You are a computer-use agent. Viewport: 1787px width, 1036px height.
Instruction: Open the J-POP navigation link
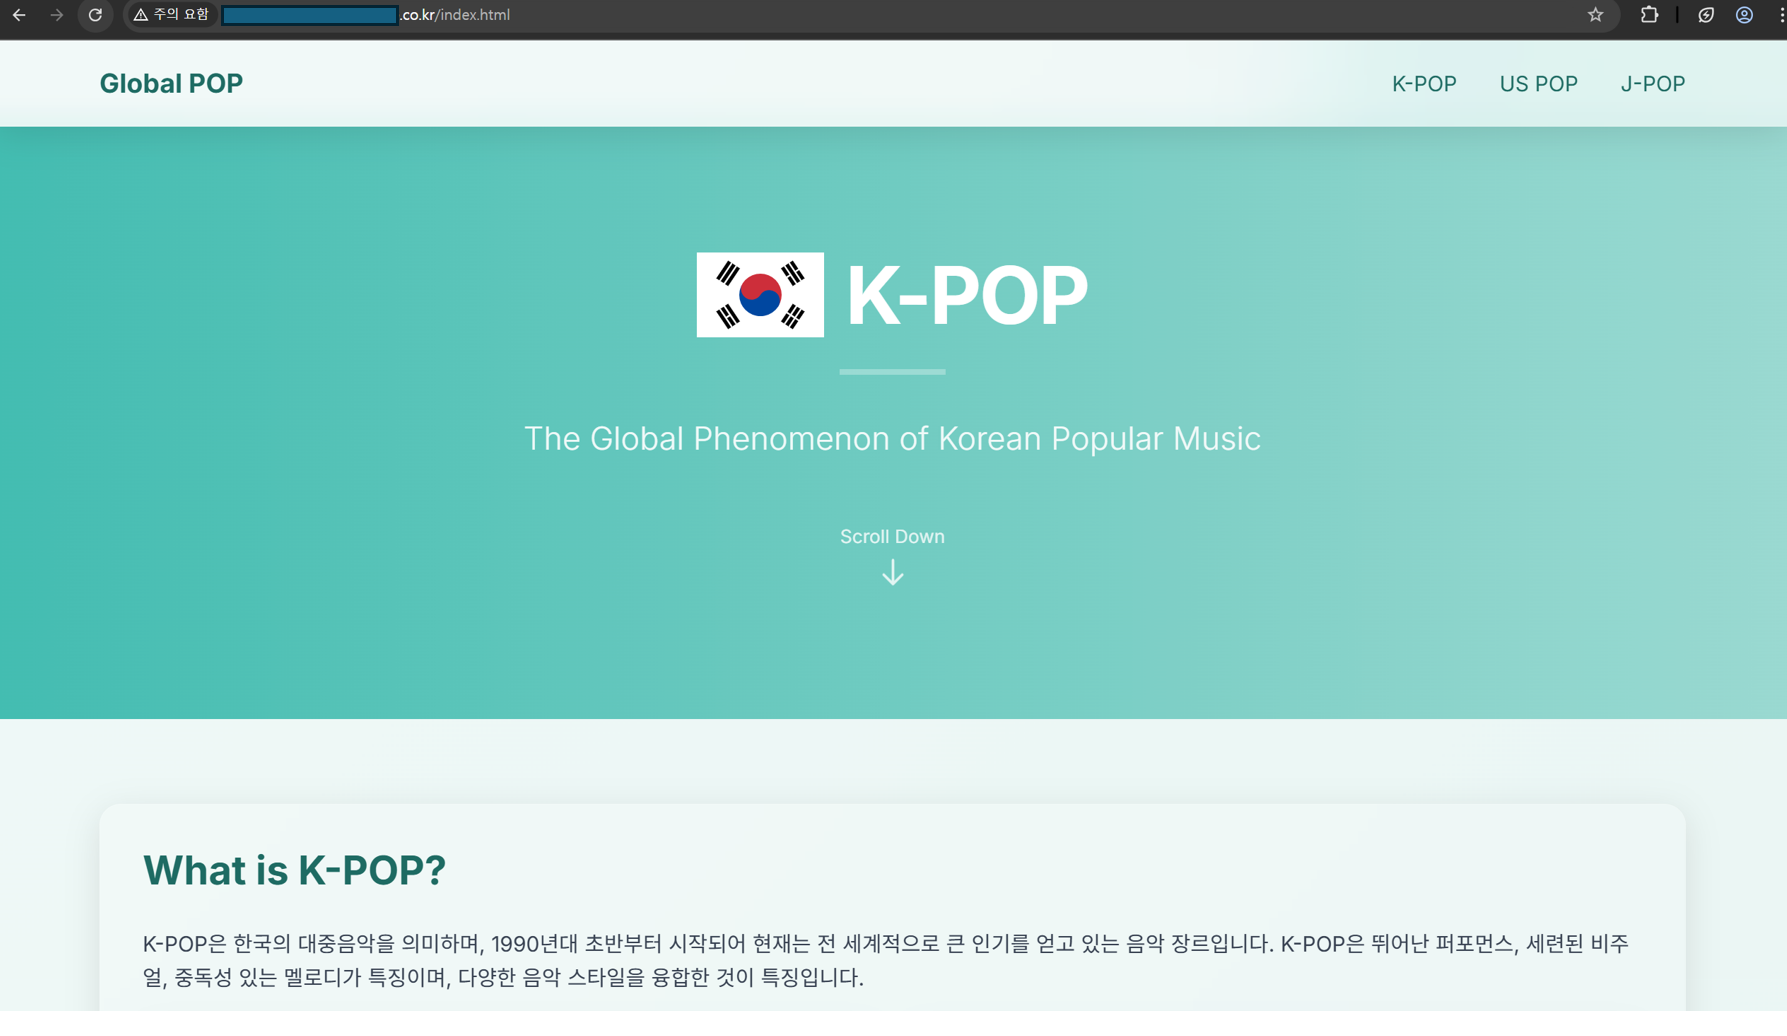point(1653,84)
